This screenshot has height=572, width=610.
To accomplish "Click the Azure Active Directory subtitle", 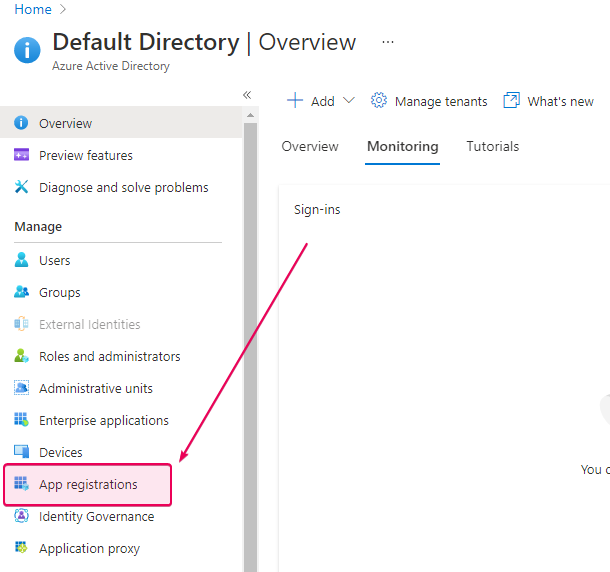I will point(111,66).
